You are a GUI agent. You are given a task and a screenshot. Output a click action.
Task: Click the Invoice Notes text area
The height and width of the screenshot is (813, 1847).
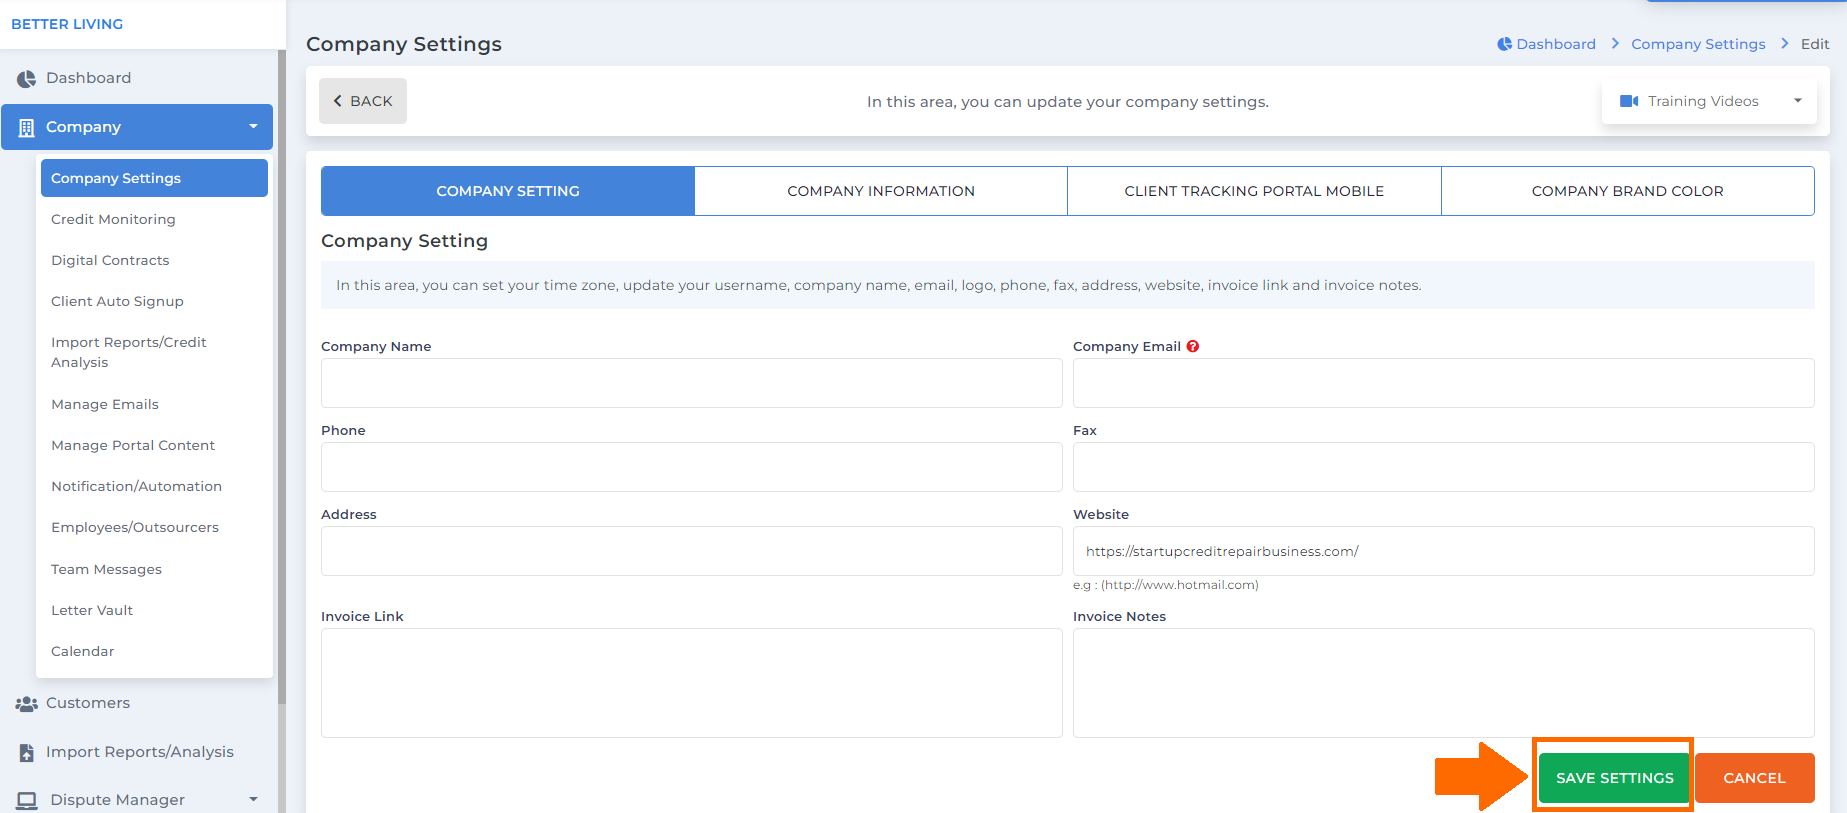[x=1443, y=683]
